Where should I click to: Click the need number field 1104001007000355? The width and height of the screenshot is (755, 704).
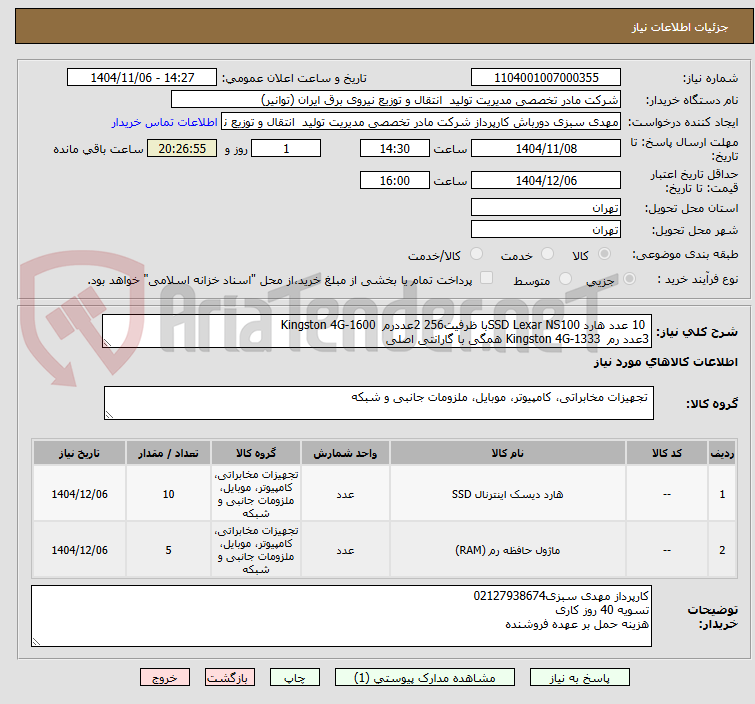[x=546, y=78]
